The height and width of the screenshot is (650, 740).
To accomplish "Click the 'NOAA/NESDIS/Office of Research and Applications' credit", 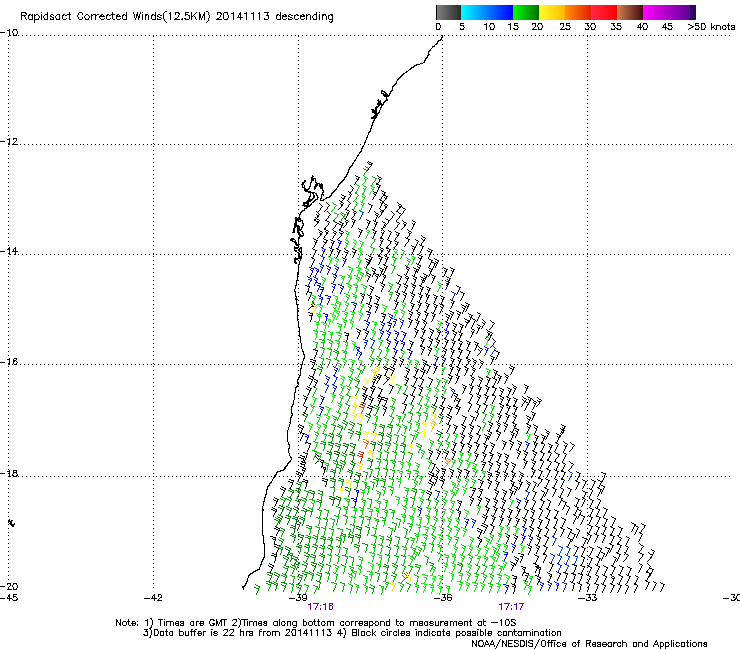I will 589,644.
